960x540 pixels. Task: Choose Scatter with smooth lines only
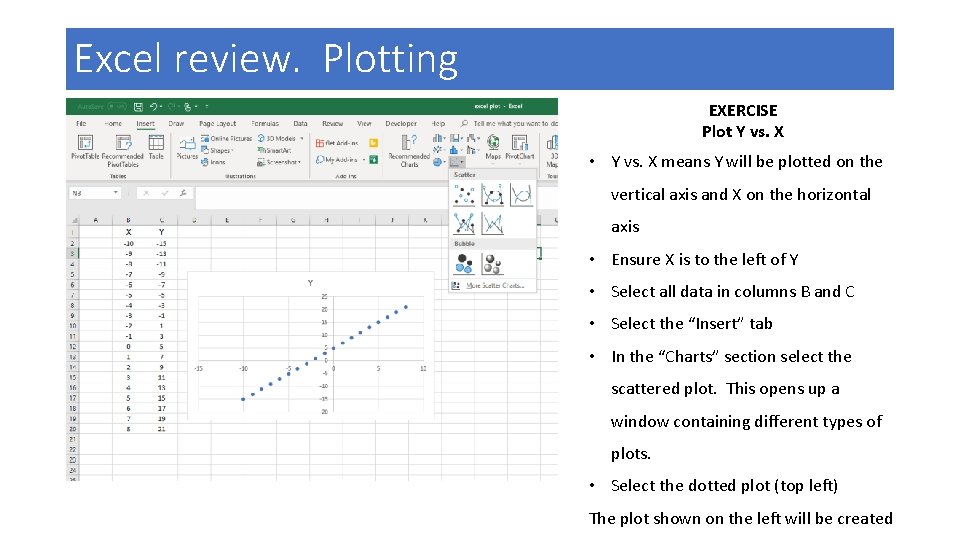point(521,195)
